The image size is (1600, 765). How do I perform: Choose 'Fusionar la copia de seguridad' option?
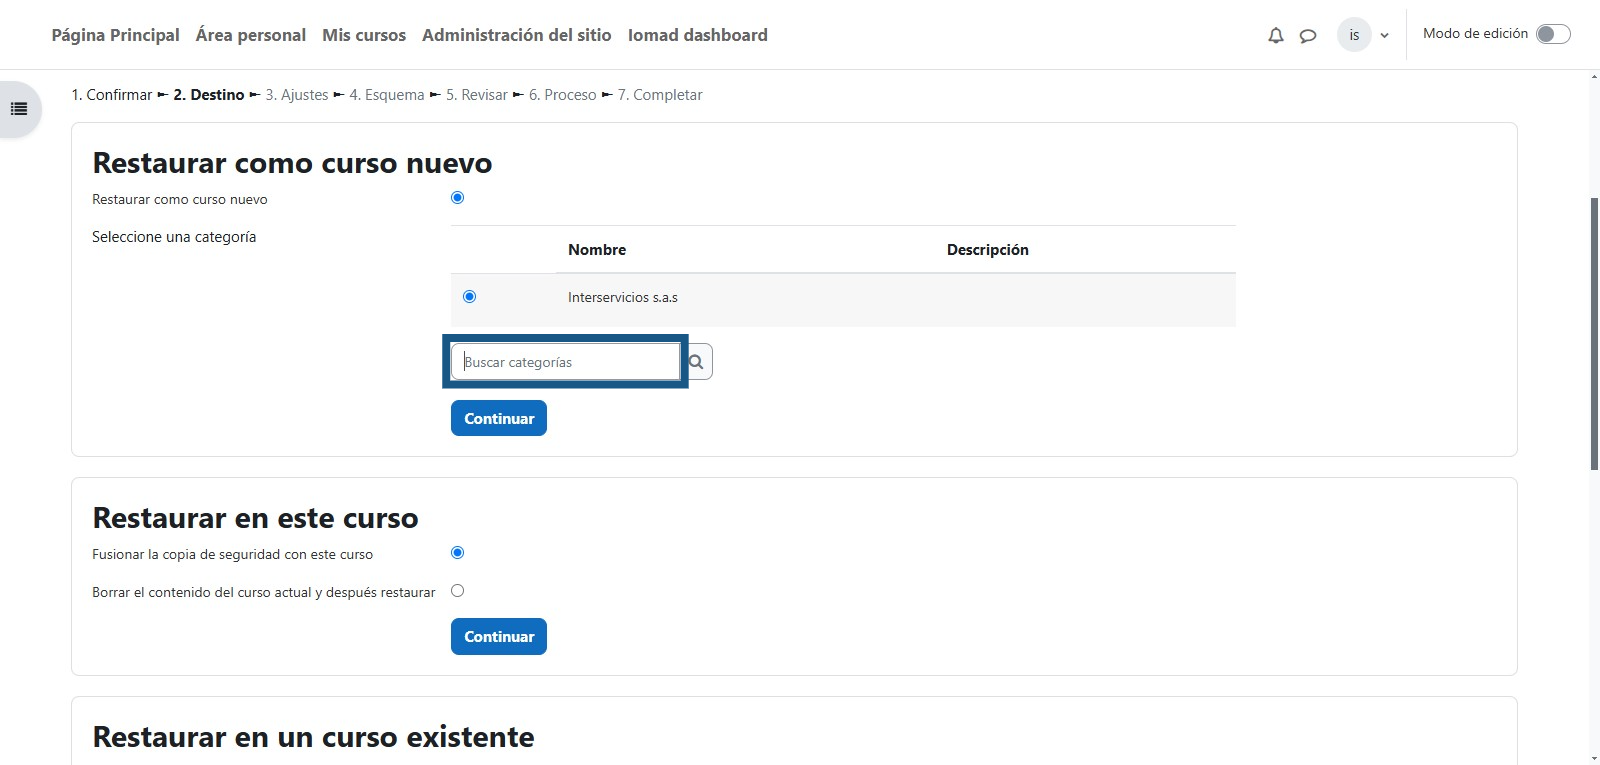(x=457, y=553)
